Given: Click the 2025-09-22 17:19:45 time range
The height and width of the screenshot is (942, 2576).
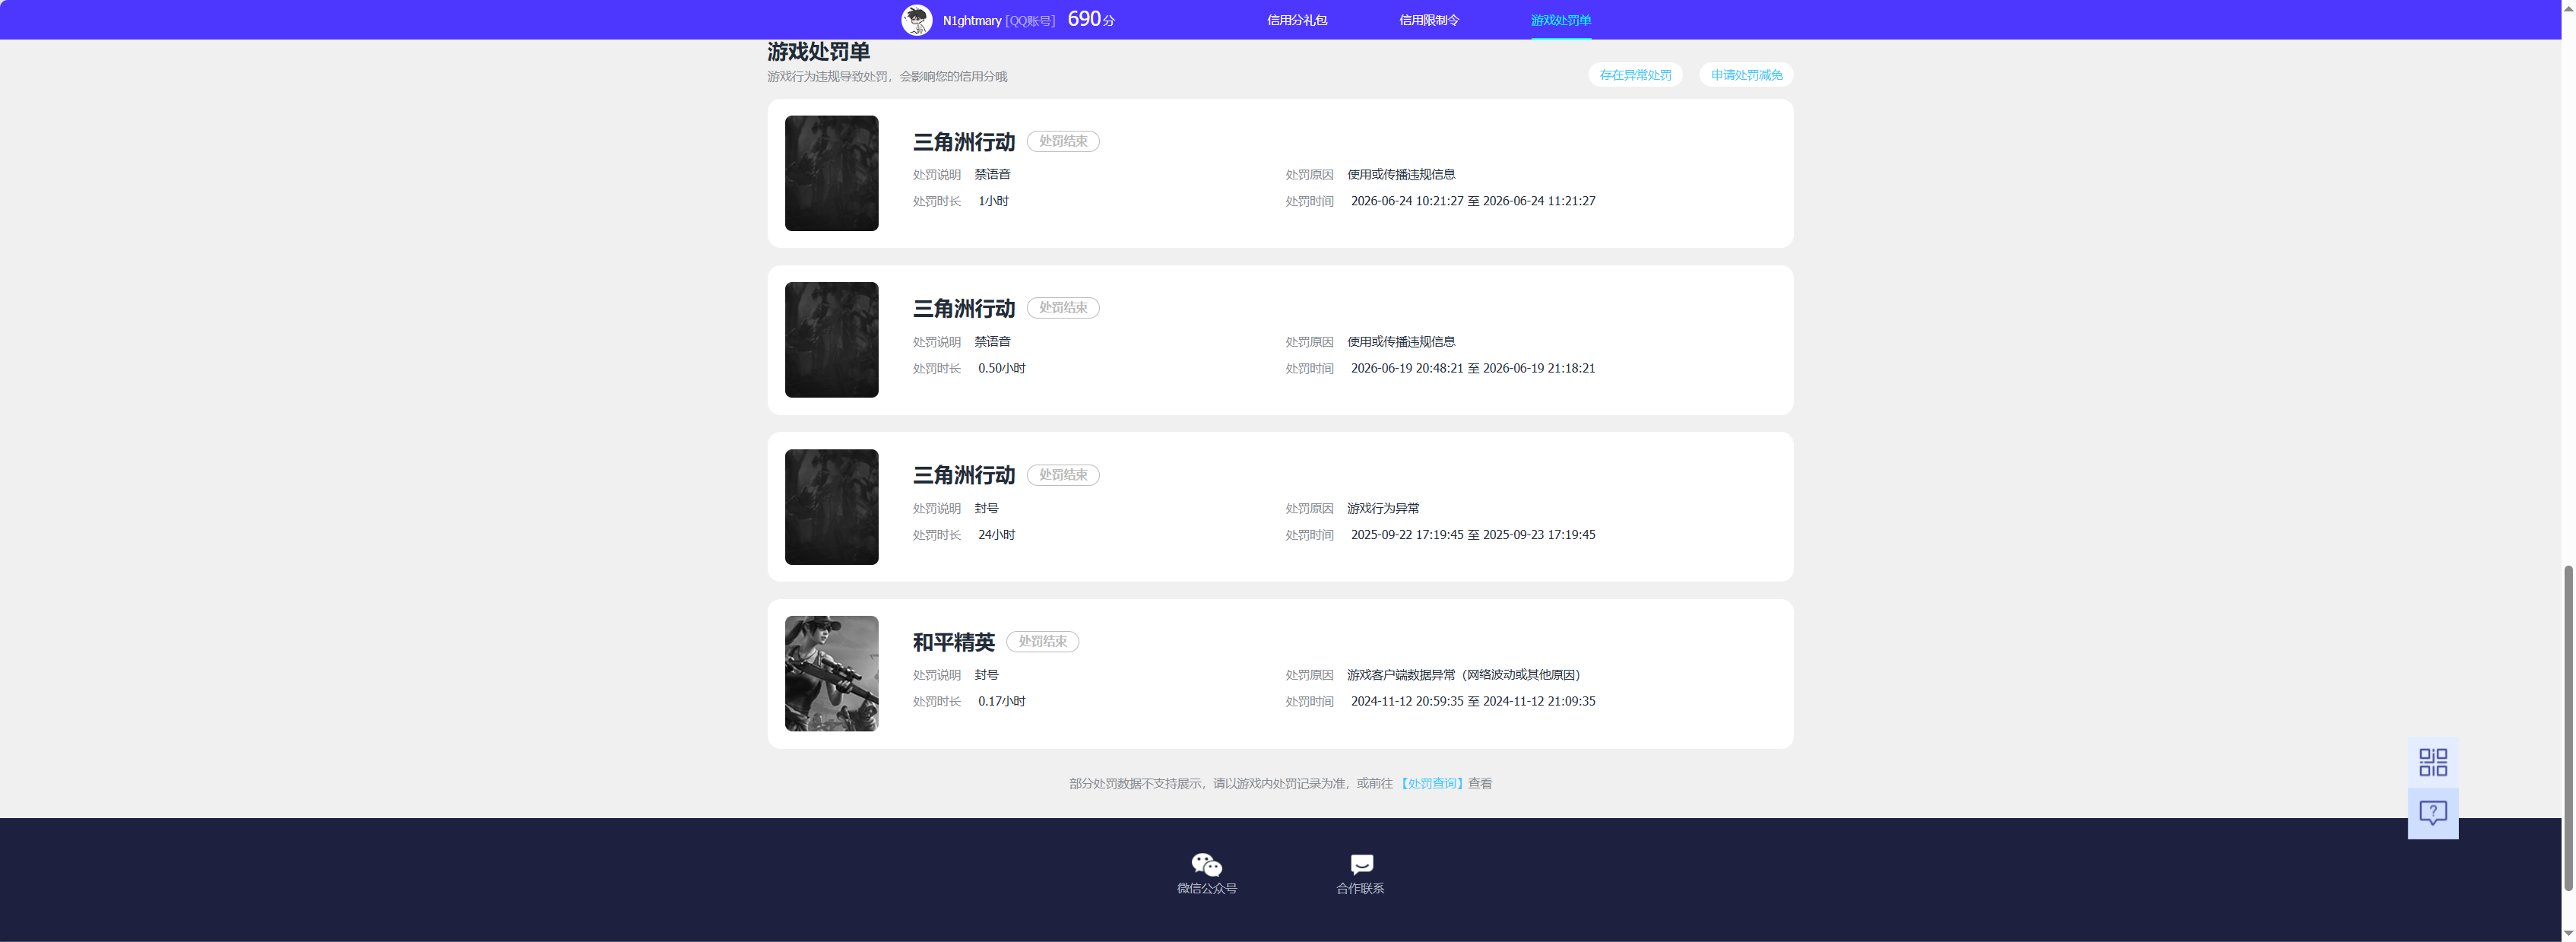Looking at the screenshot, I should tap(1472, 535).
